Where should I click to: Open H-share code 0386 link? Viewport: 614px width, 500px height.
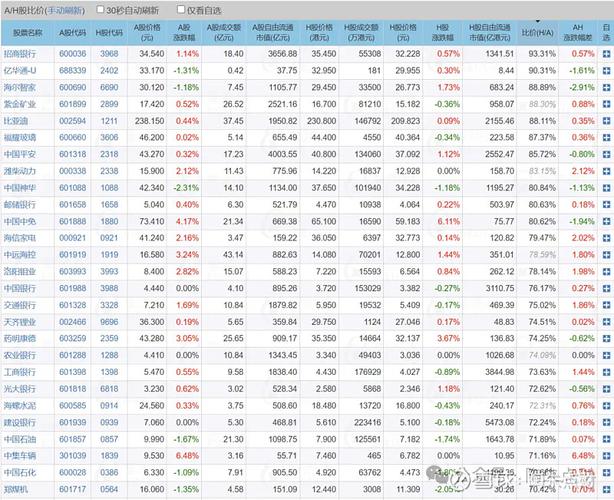click(109, 473)
